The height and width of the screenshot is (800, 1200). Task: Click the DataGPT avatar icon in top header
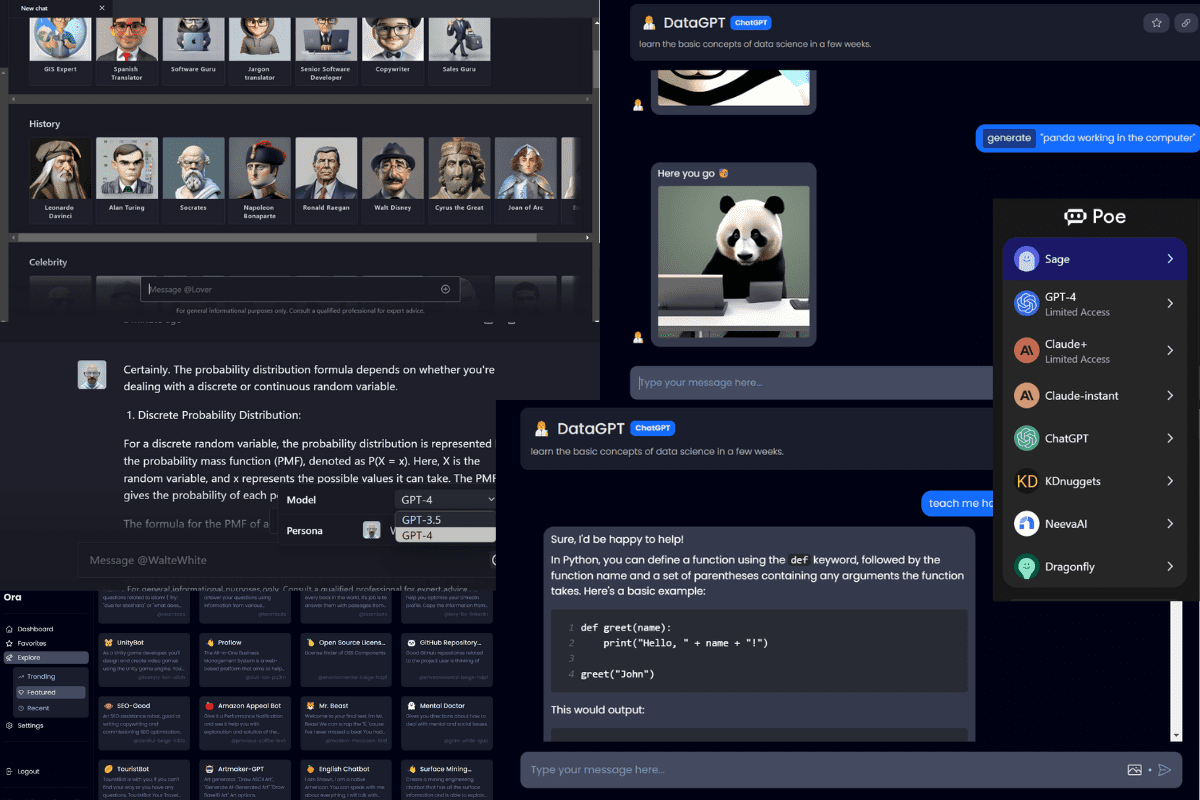coord(649,23)
